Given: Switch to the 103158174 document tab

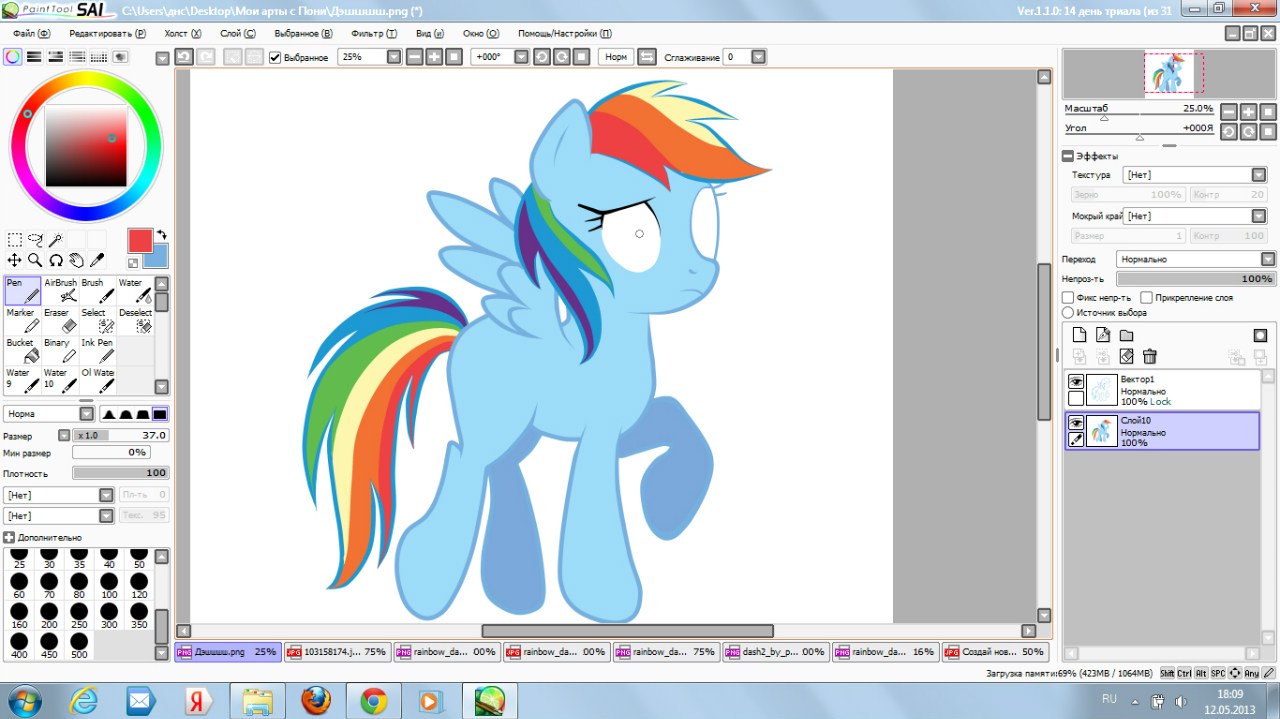Looking at the screenshot, I should [x=337, y=652].
